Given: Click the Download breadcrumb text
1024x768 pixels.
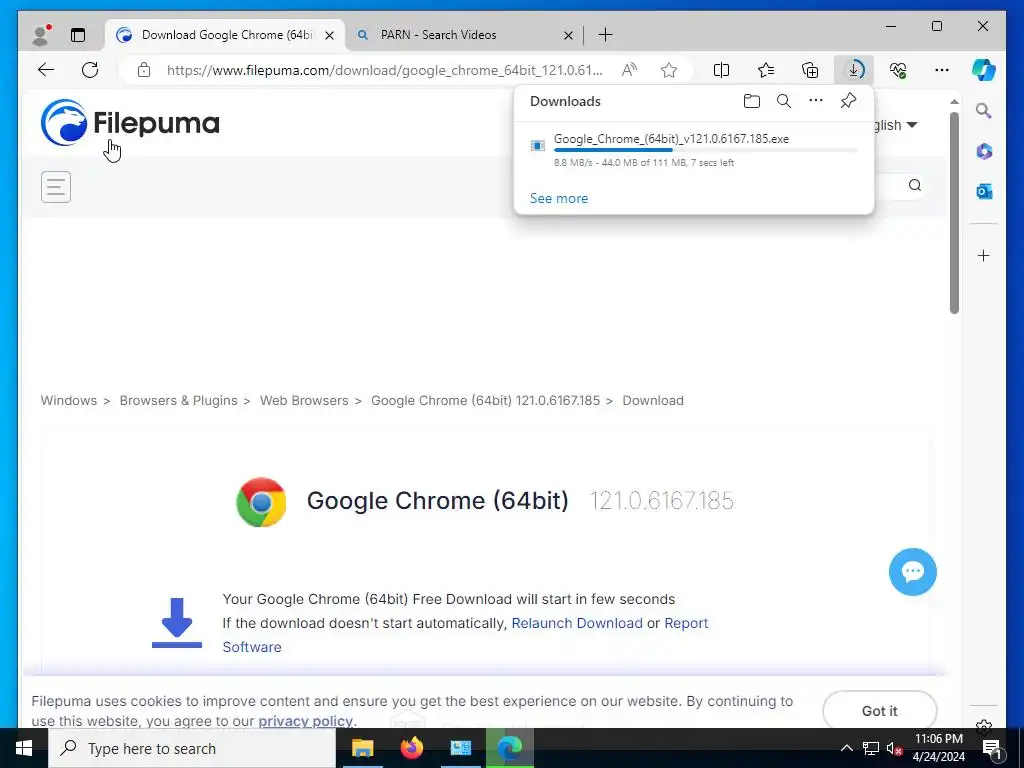Looking at the screenshot, I should coord(653,401).
